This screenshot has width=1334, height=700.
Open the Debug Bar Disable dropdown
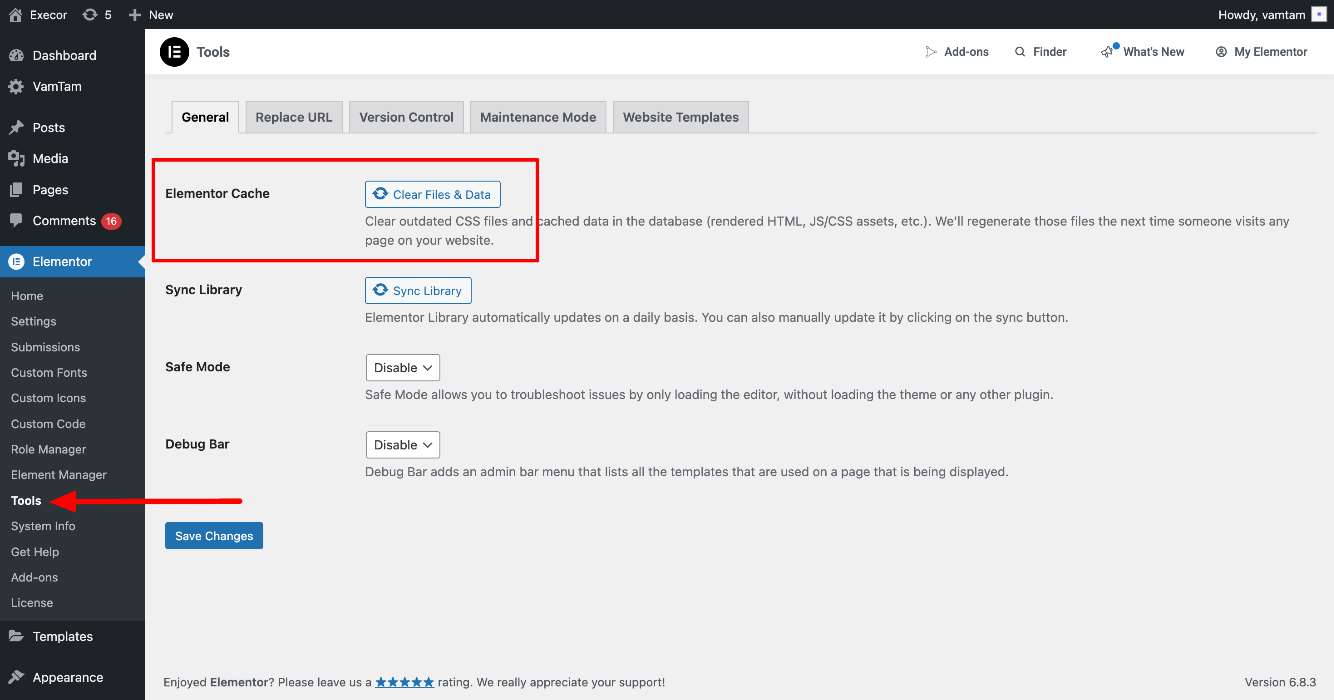point(403,444)
